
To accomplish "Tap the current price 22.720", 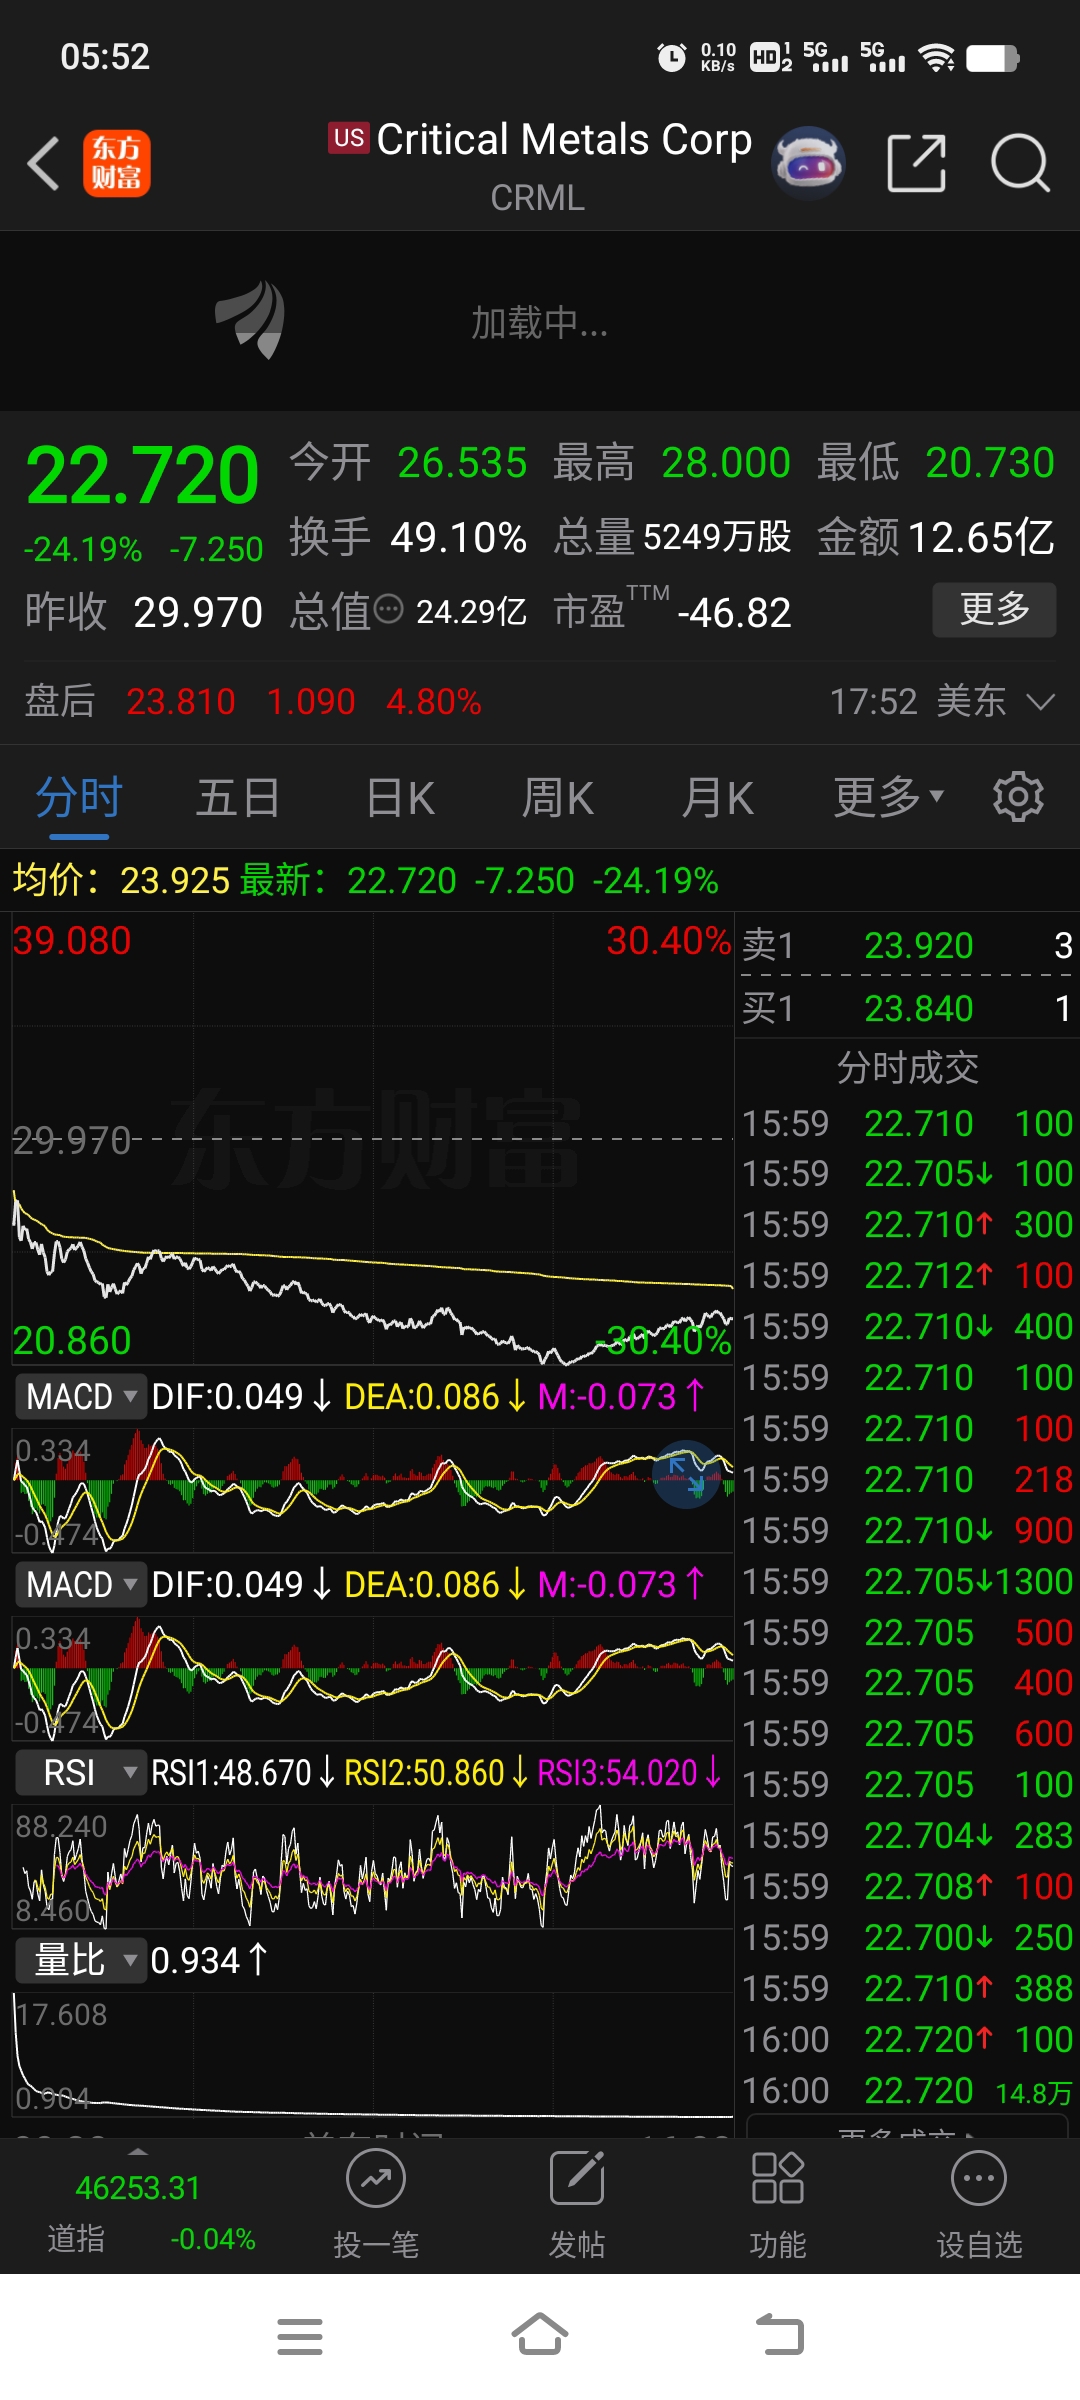I will (143, 475).
